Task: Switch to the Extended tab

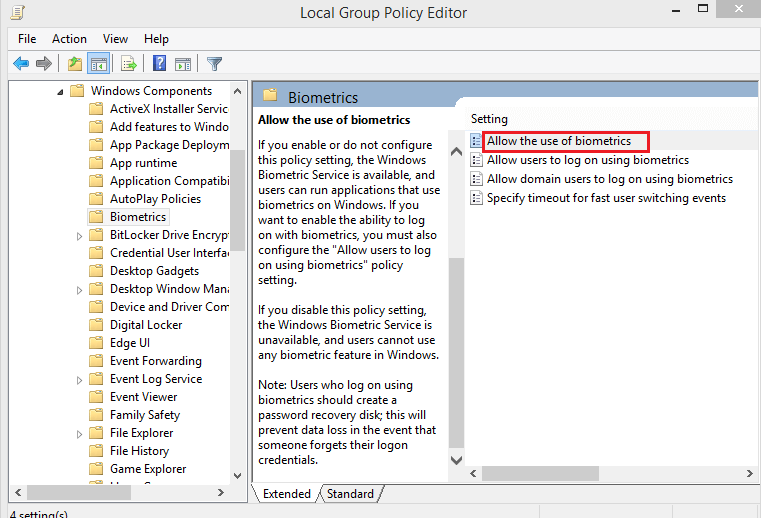Action: click(x=286, y=493)
